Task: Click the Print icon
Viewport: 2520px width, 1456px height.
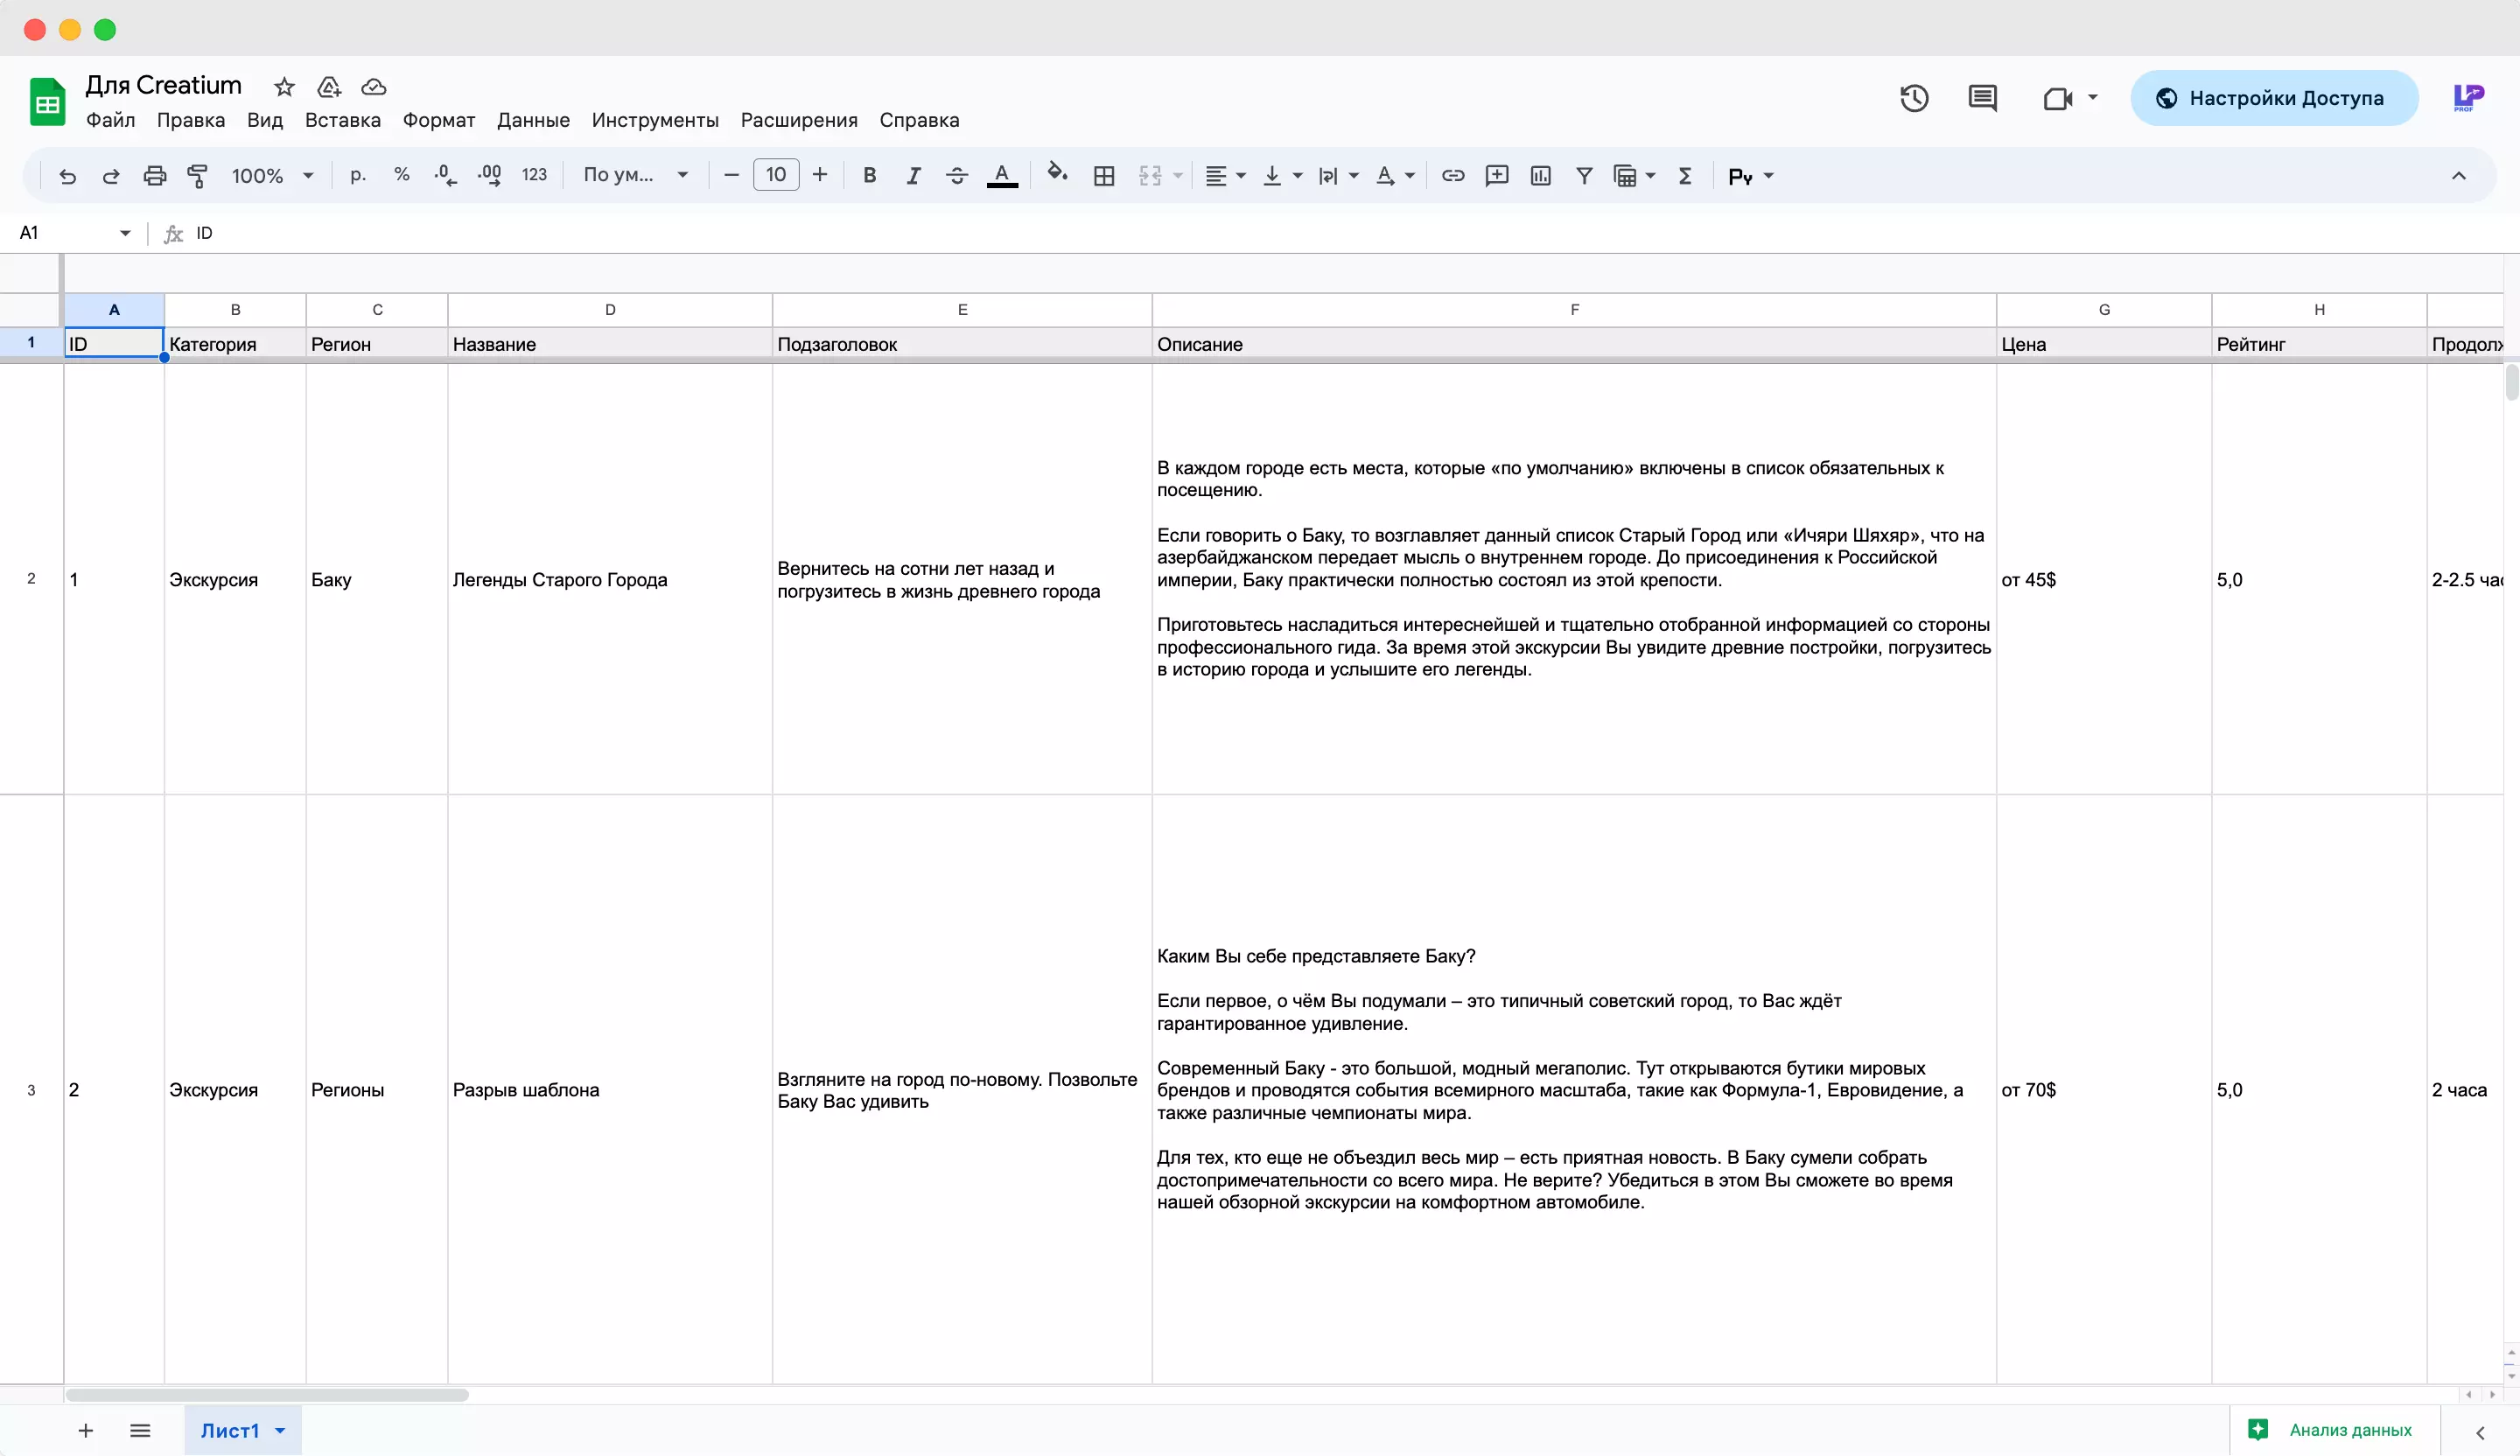Action: (x=154, y=176)
